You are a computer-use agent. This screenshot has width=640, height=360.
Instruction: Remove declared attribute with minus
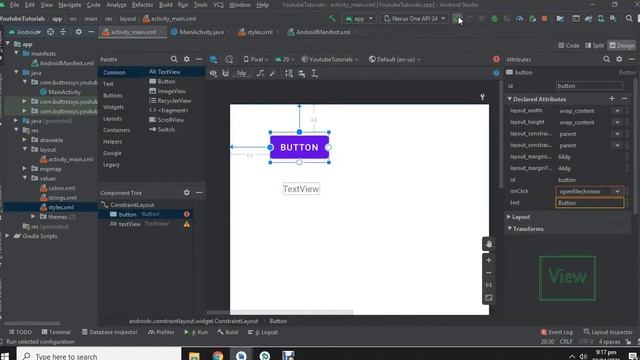coord(624,98)
